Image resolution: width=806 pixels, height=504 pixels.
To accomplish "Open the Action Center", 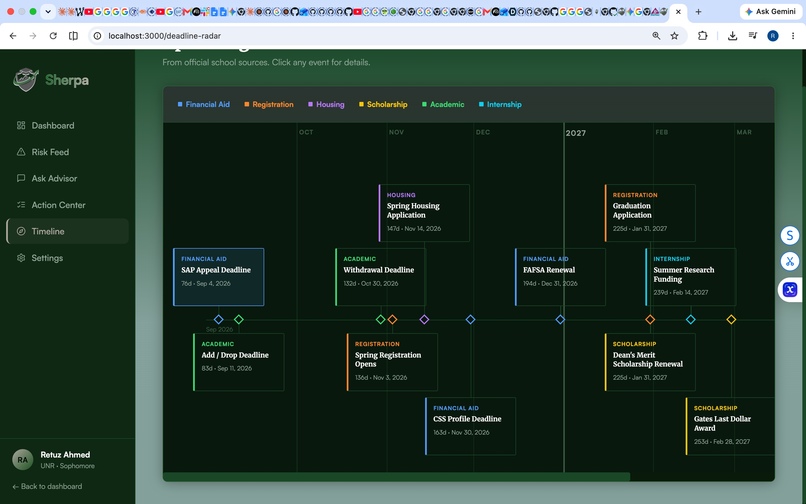I will point(67,205).
